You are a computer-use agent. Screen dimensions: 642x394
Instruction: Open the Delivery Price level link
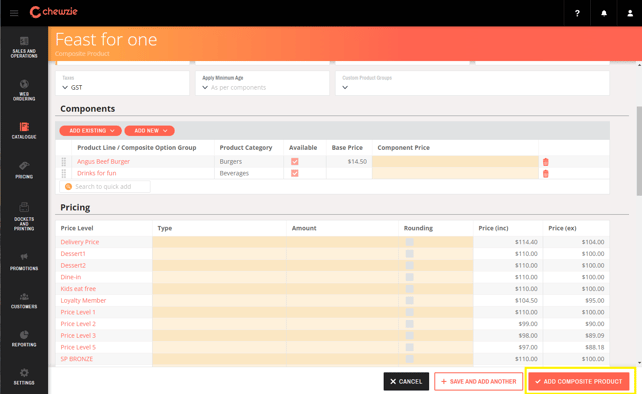(80, 242)
